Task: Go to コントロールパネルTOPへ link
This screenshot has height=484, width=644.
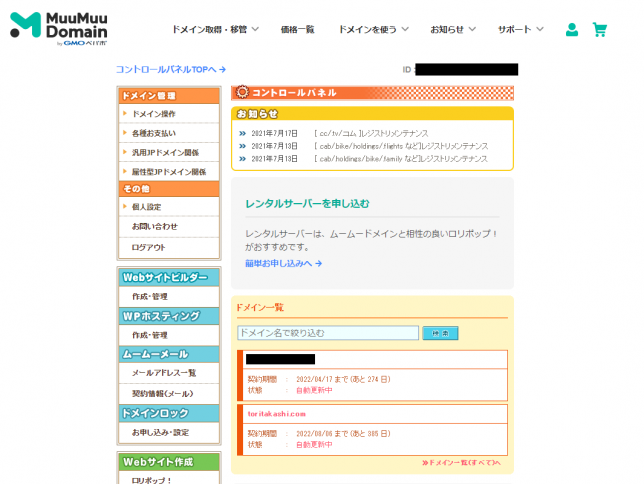Action: tap(171, 69)
